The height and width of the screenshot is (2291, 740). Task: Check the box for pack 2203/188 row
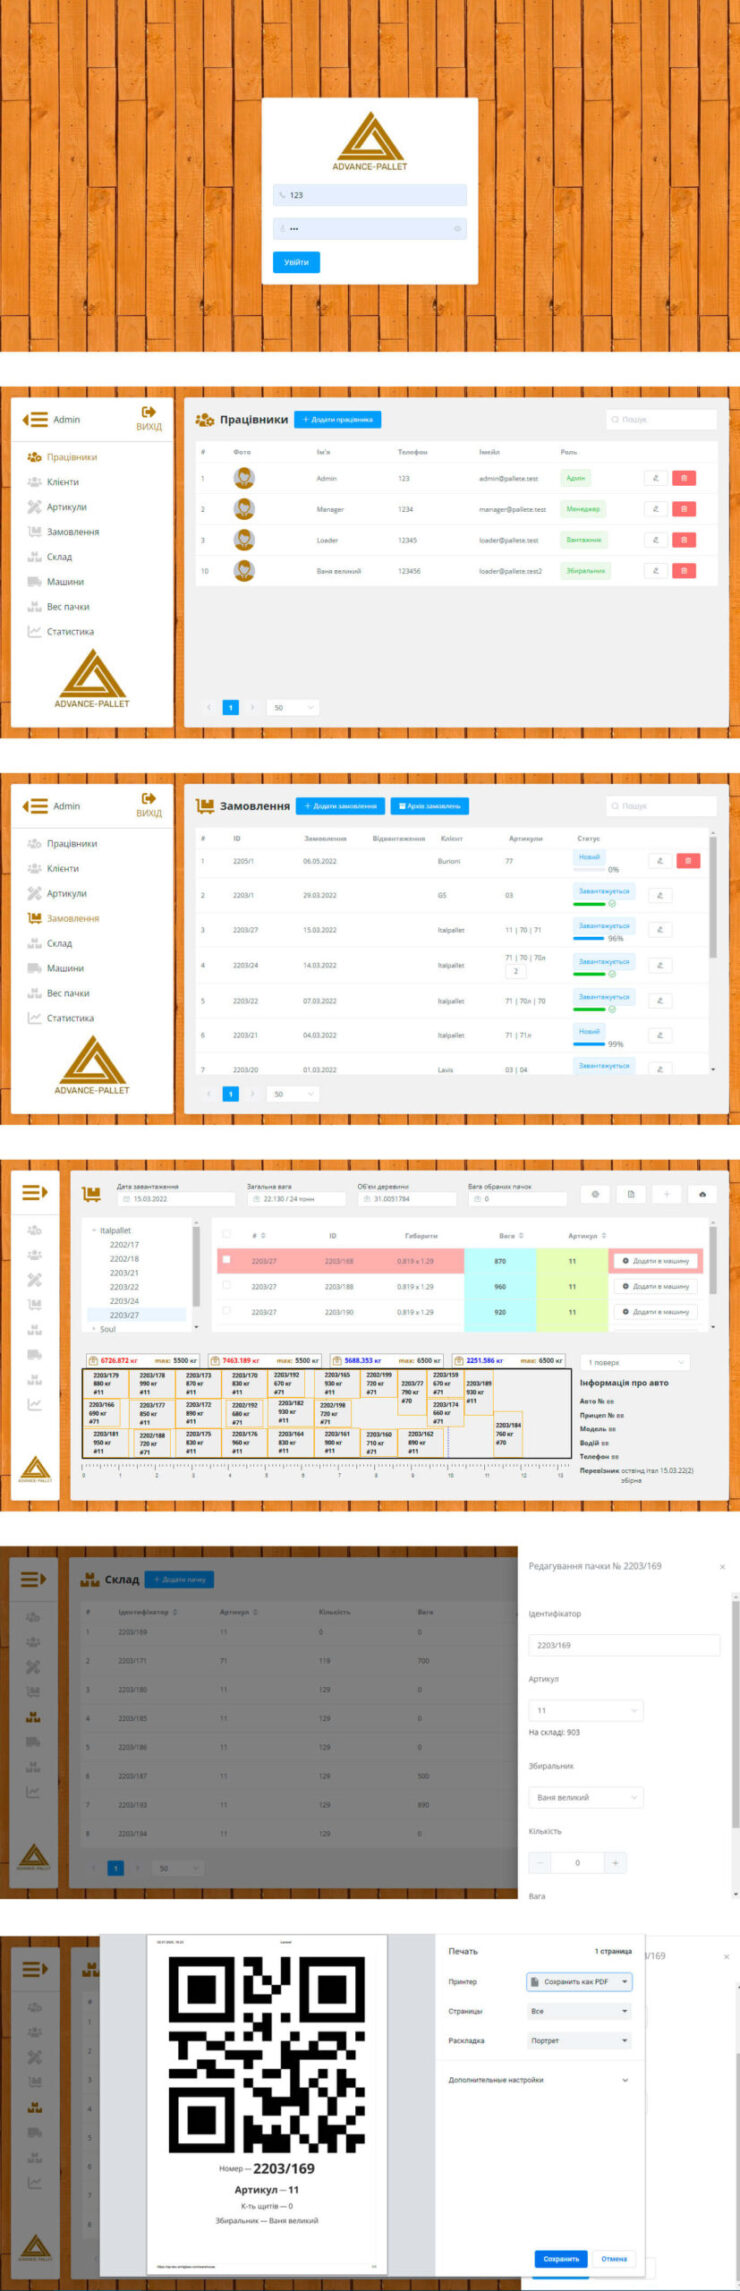tap(227, 1285)
